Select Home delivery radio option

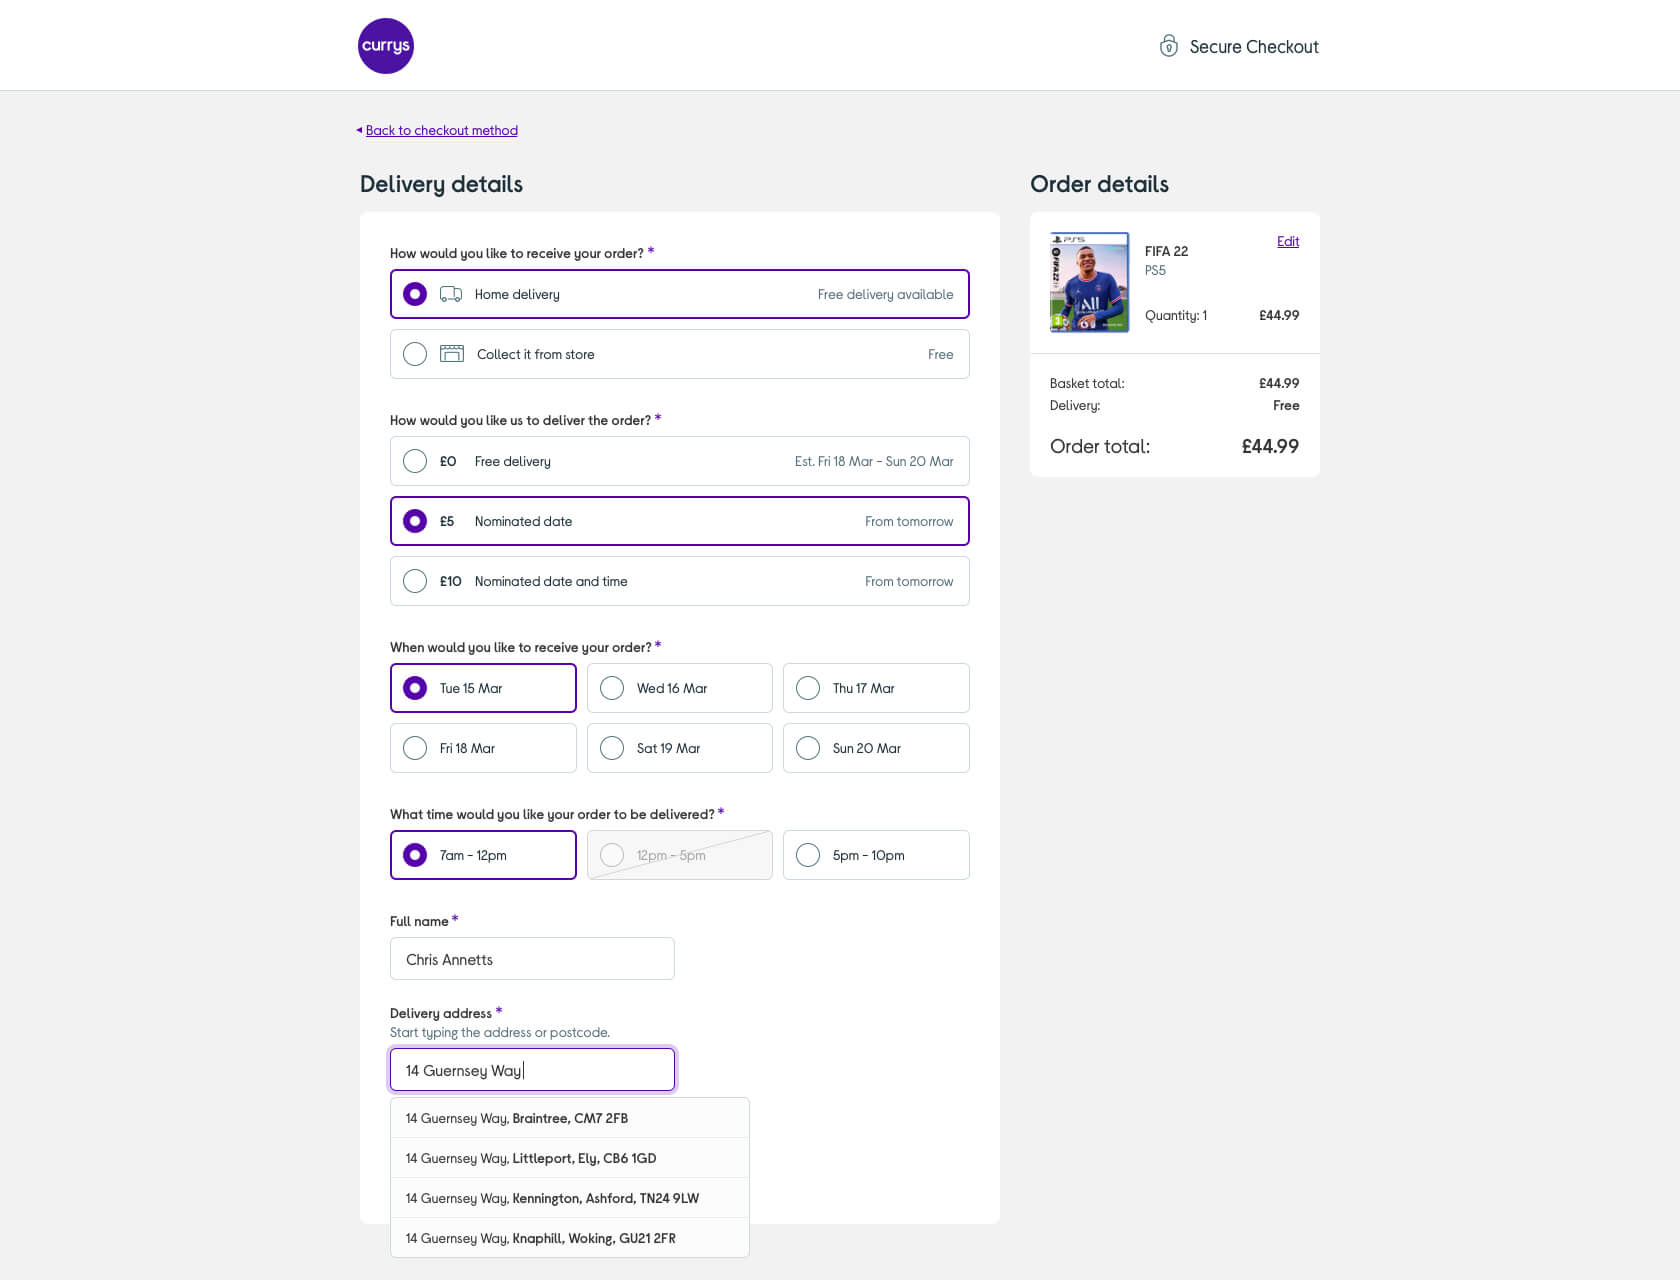point(680,294)
